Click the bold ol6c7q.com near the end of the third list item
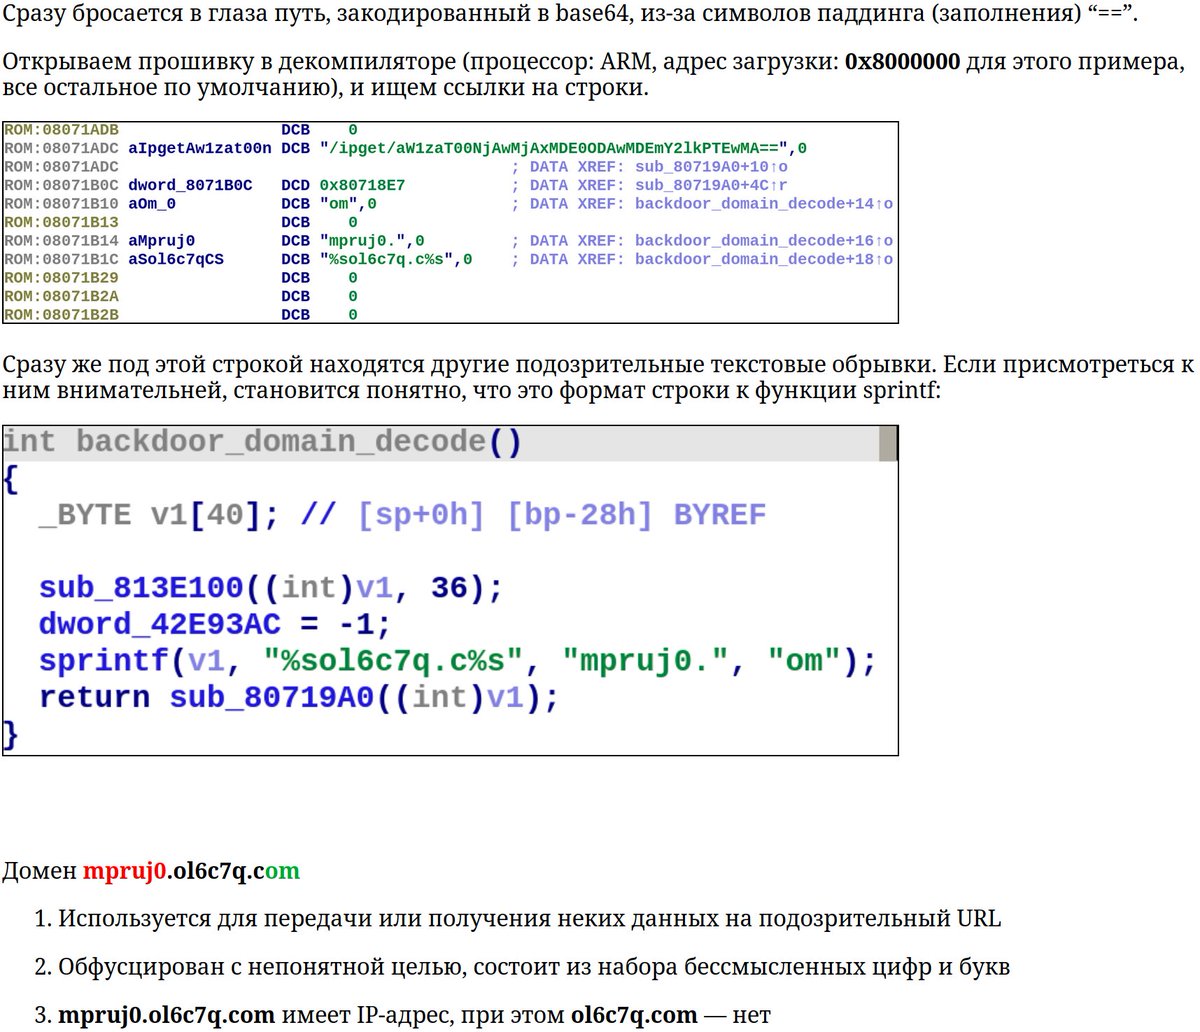This screenshot has height=1032, width=1200. point(634,1015)
